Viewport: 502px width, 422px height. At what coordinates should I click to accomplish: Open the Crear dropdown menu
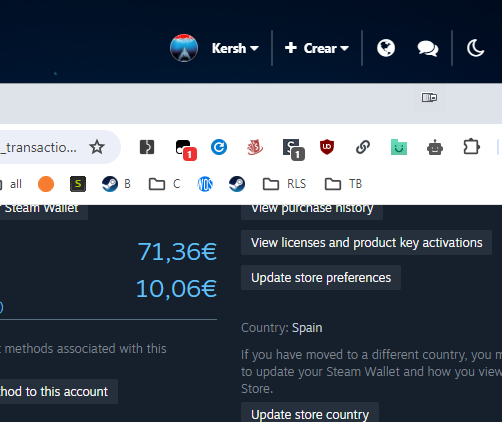[x=317, y=48]
